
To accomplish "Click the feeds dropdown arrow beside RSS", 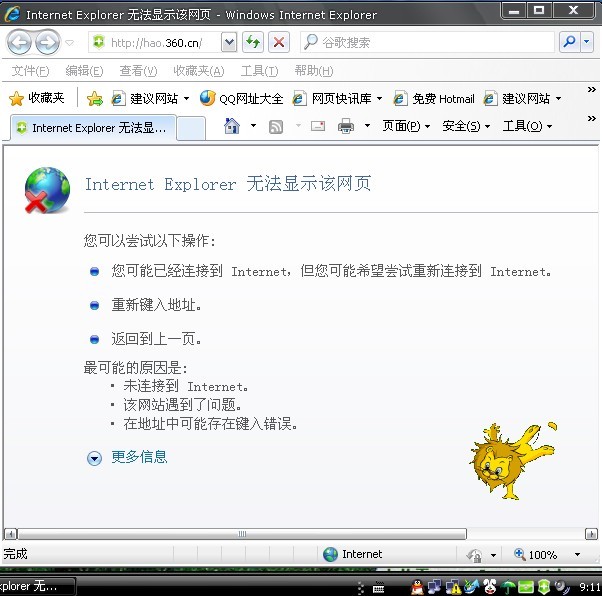I will pos(298,126).
